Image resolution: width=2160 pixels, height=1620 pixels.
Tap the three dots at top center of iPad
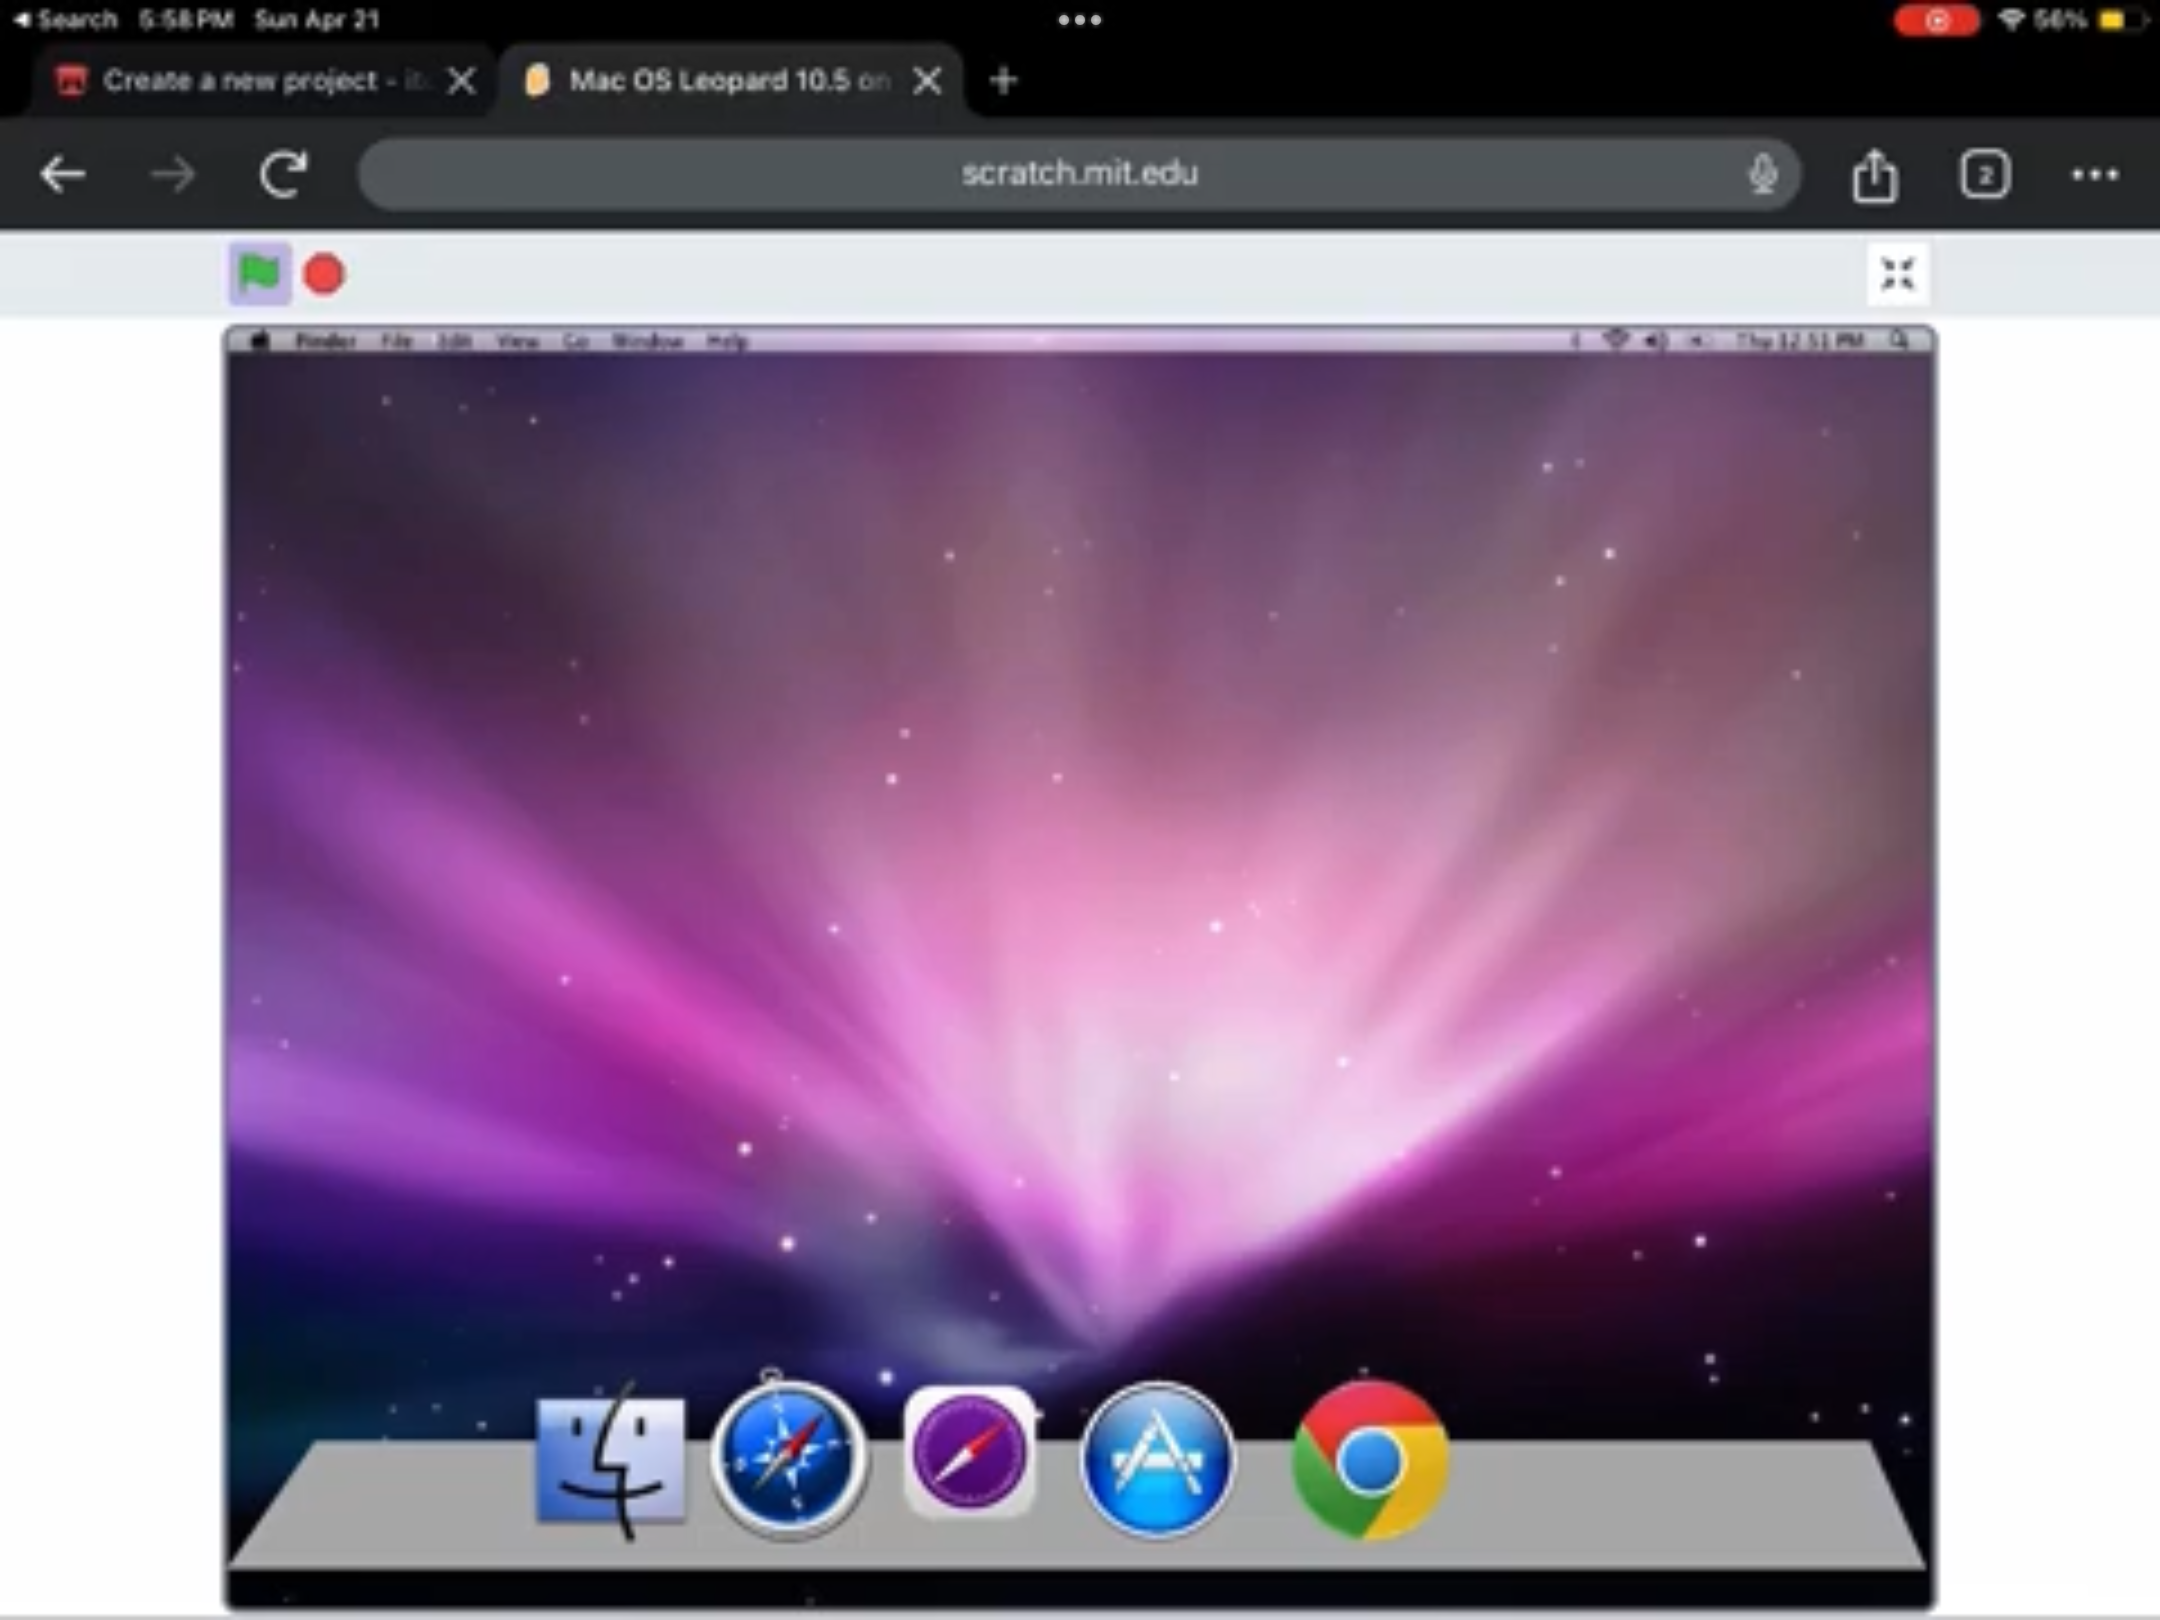click(1080, 20)
